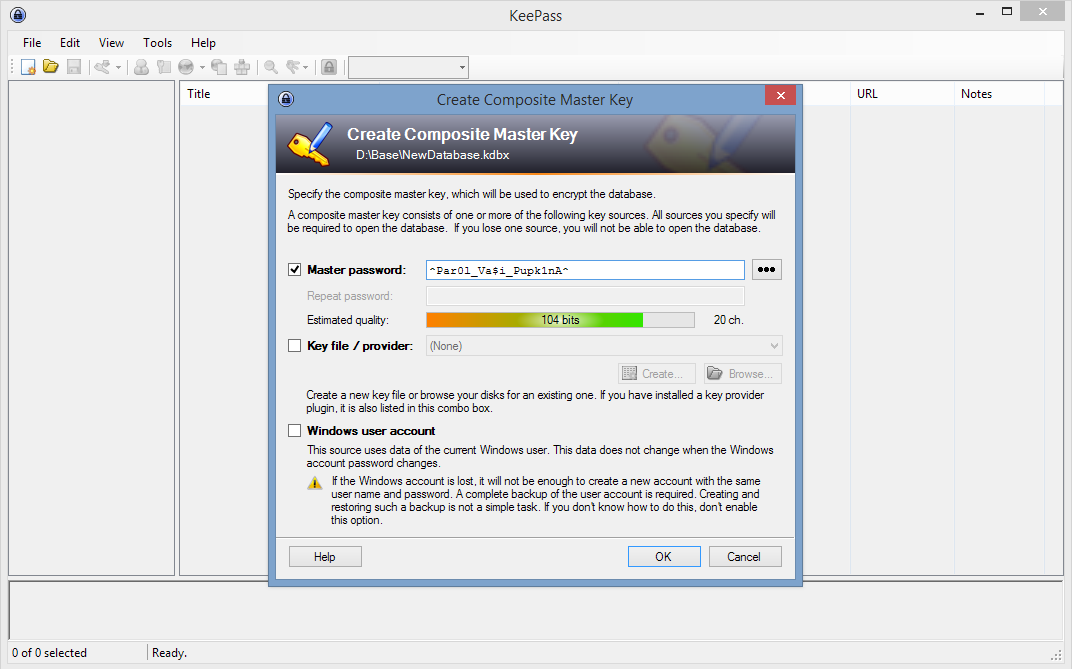Viewport: 1072px width, 669px height.
Task: Open the dropdown next to the Find icon
Action: pos(305,66)
